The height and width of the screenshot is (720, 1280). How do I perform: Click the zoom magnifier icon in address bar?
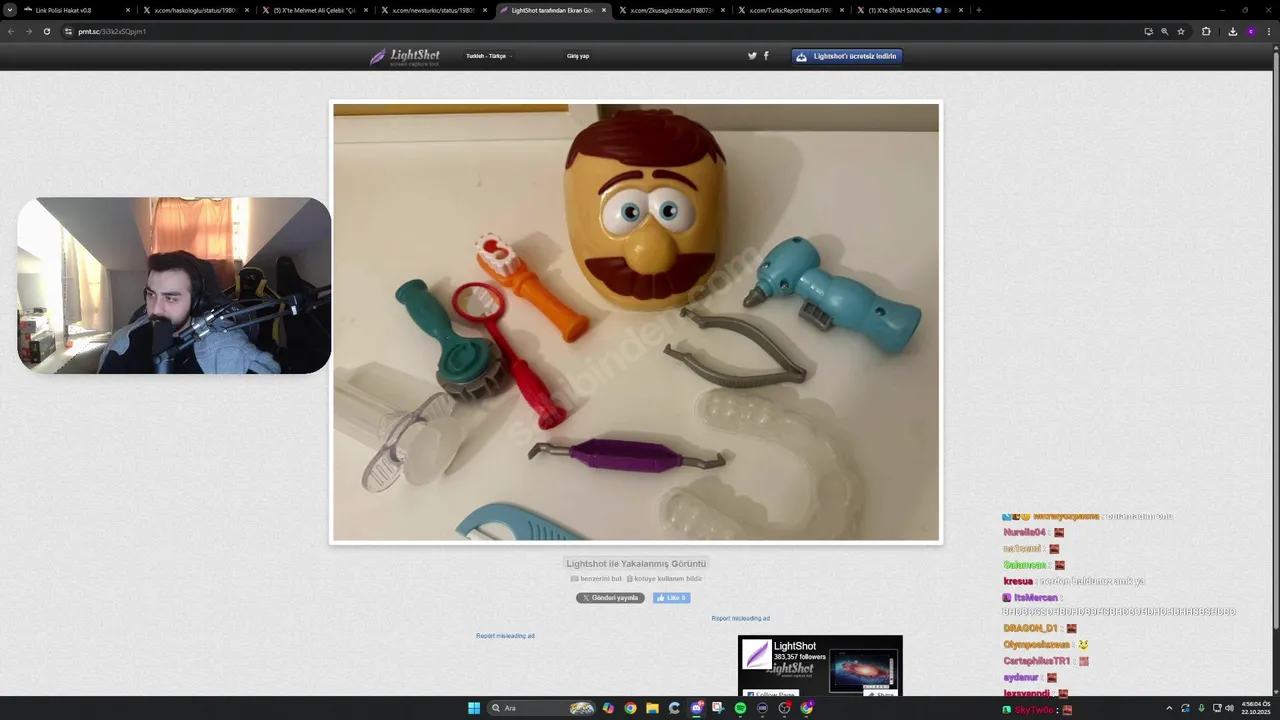(x=1164, y=31)
